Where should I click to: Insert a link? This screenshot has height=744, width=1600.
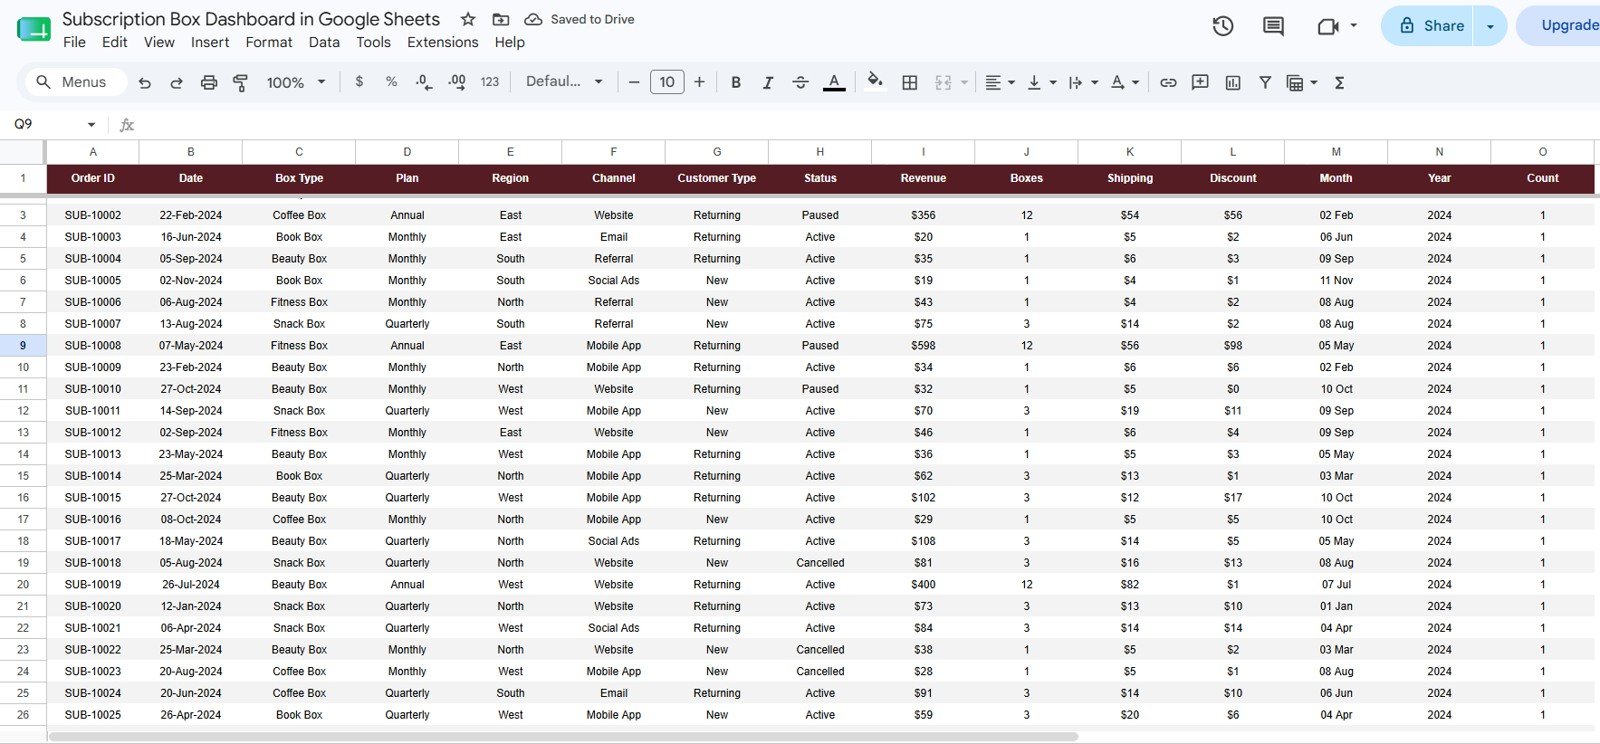click(x=1168, y=82)
